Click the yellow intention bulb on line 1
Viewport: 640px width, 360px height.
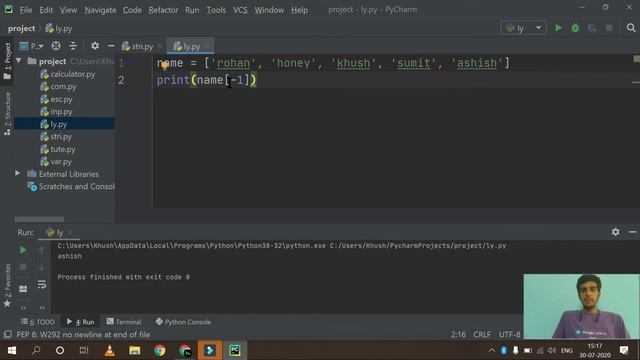click(164, 65)
